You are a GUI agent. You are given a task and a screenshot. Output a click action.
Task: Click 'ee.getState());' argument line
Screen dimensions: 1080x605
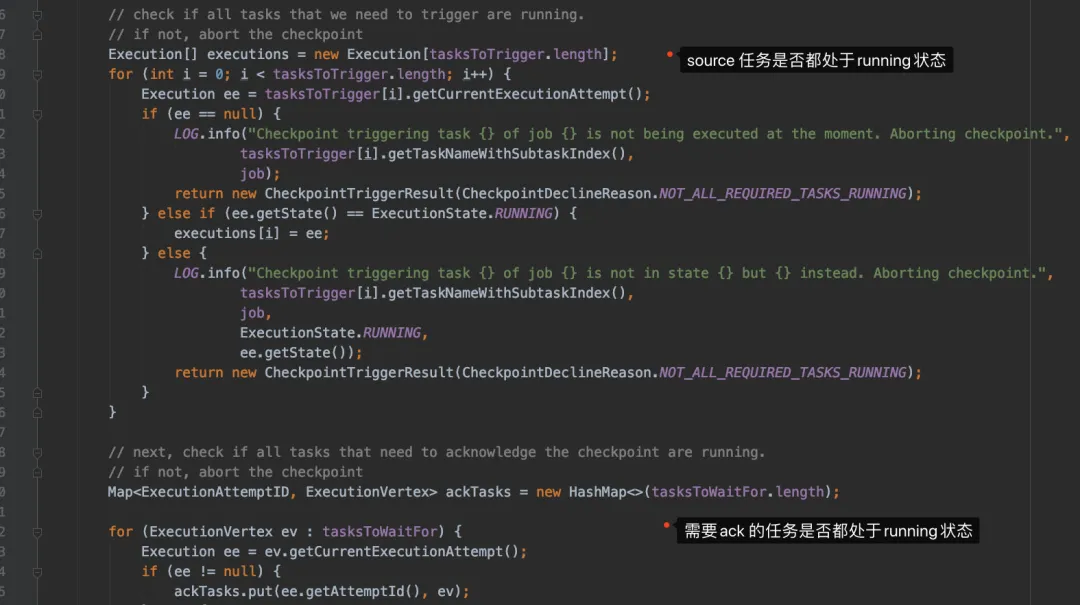pos(301,353)
